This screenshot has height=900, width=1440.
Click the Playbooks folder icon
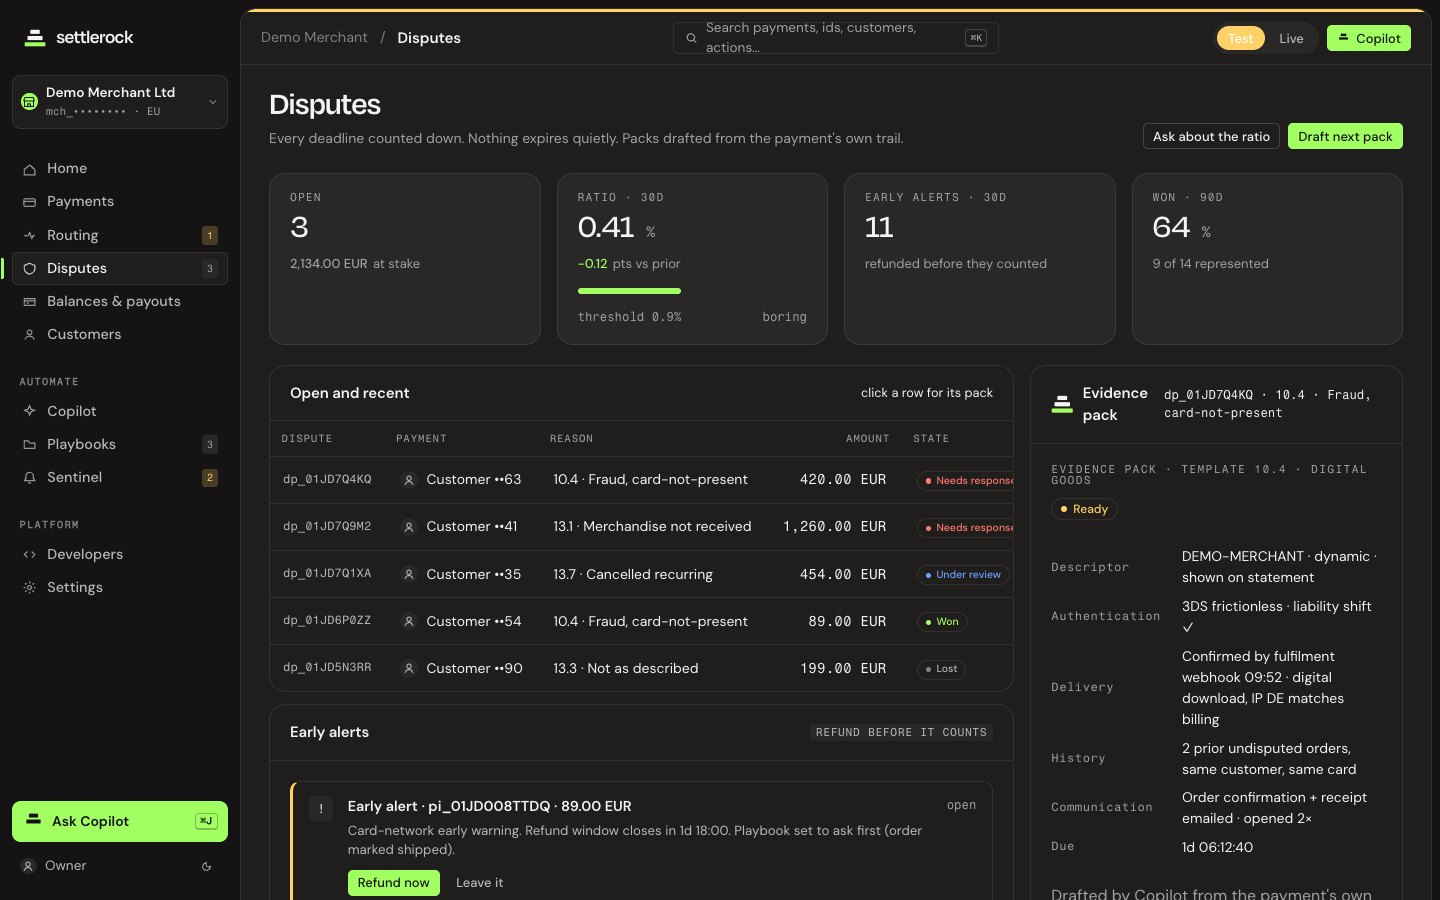coord(30,445)
